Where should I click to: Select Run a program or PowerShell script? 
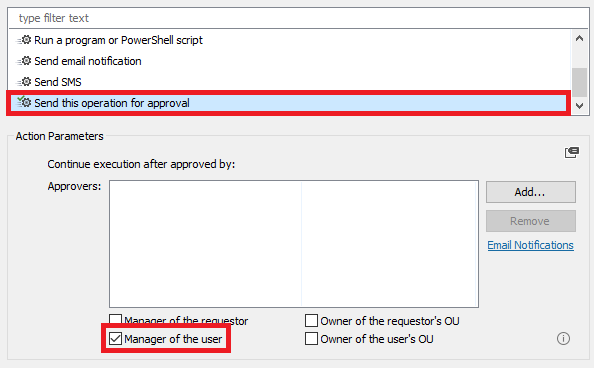click(x=118, y=40)
